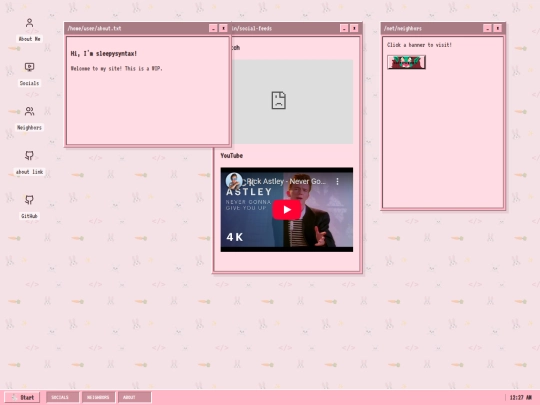Open the Neighbors desktop icon

click(x=29, y=118)
